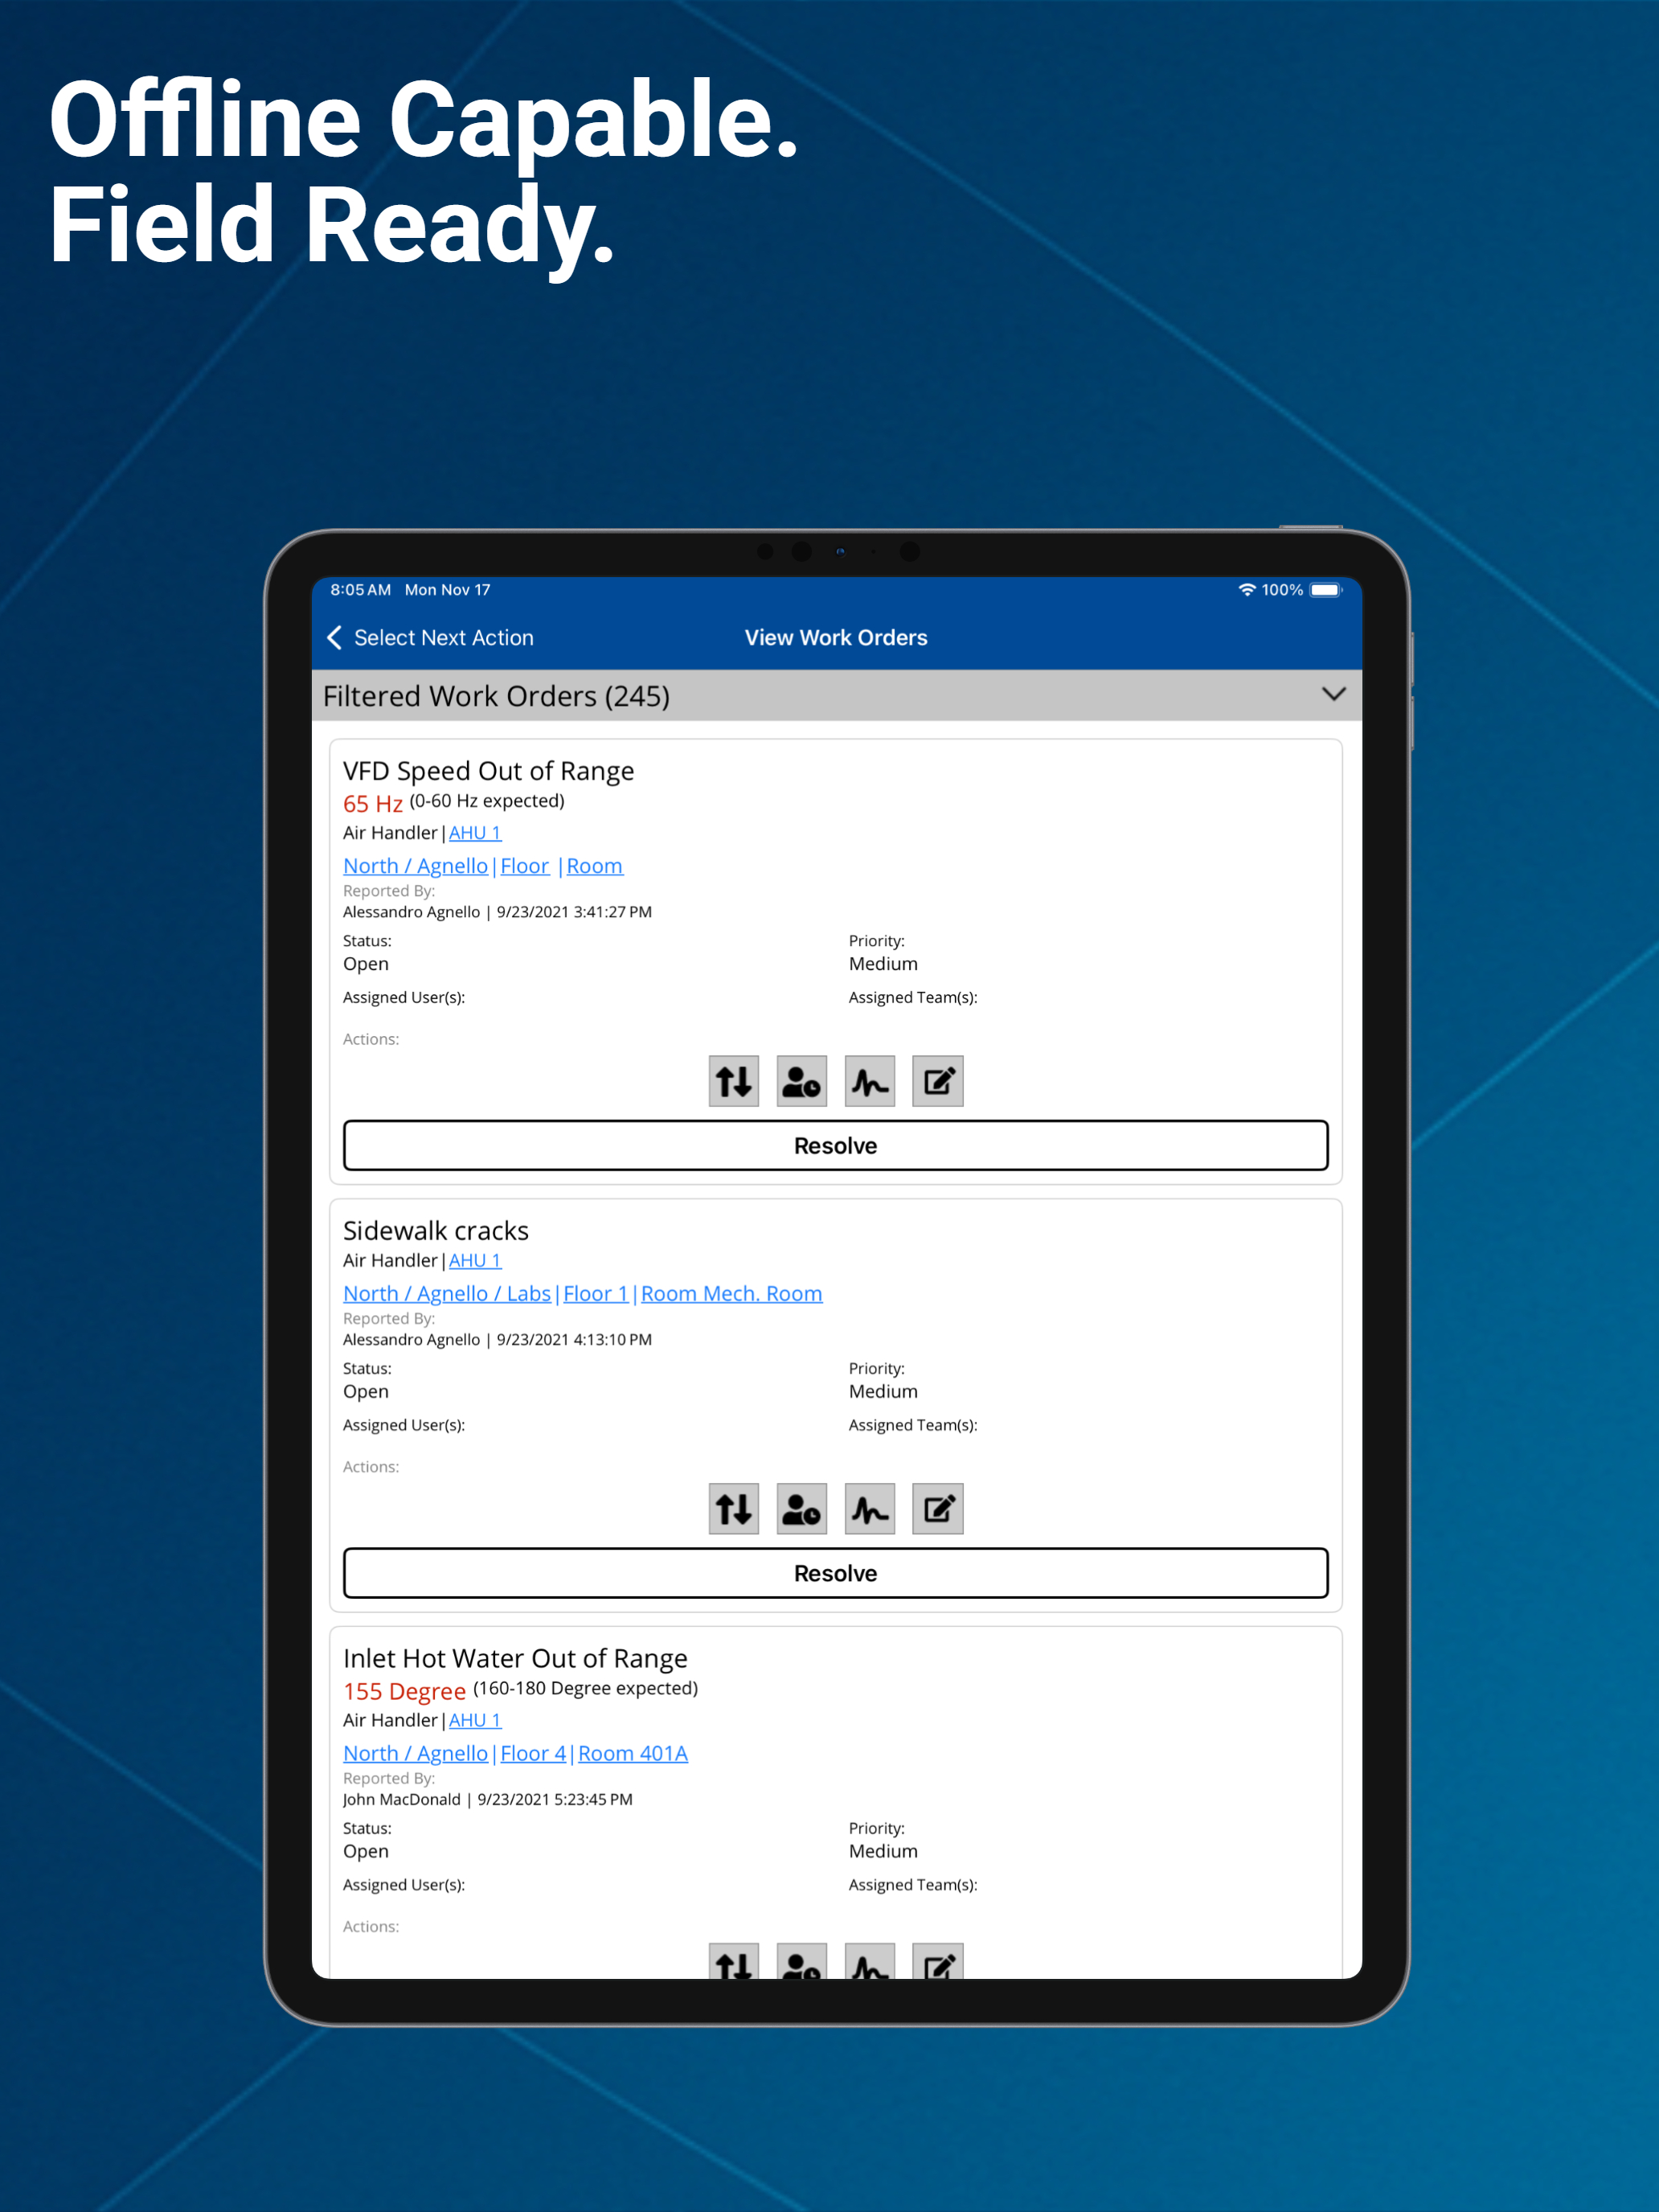Edit the VFD Speed Out of Range order
This screenshot has width=1659, height=2212.
938,1081
